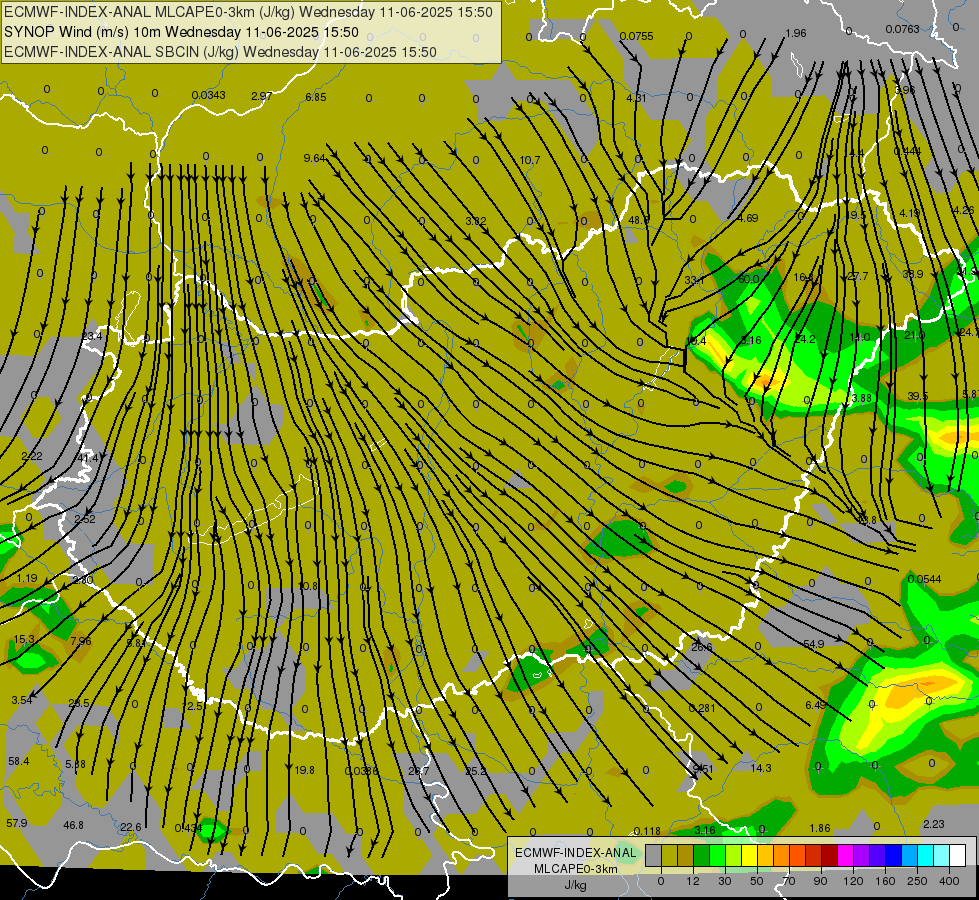Click the map value 2.22
979x900 pixels.
tap(32, 457)
